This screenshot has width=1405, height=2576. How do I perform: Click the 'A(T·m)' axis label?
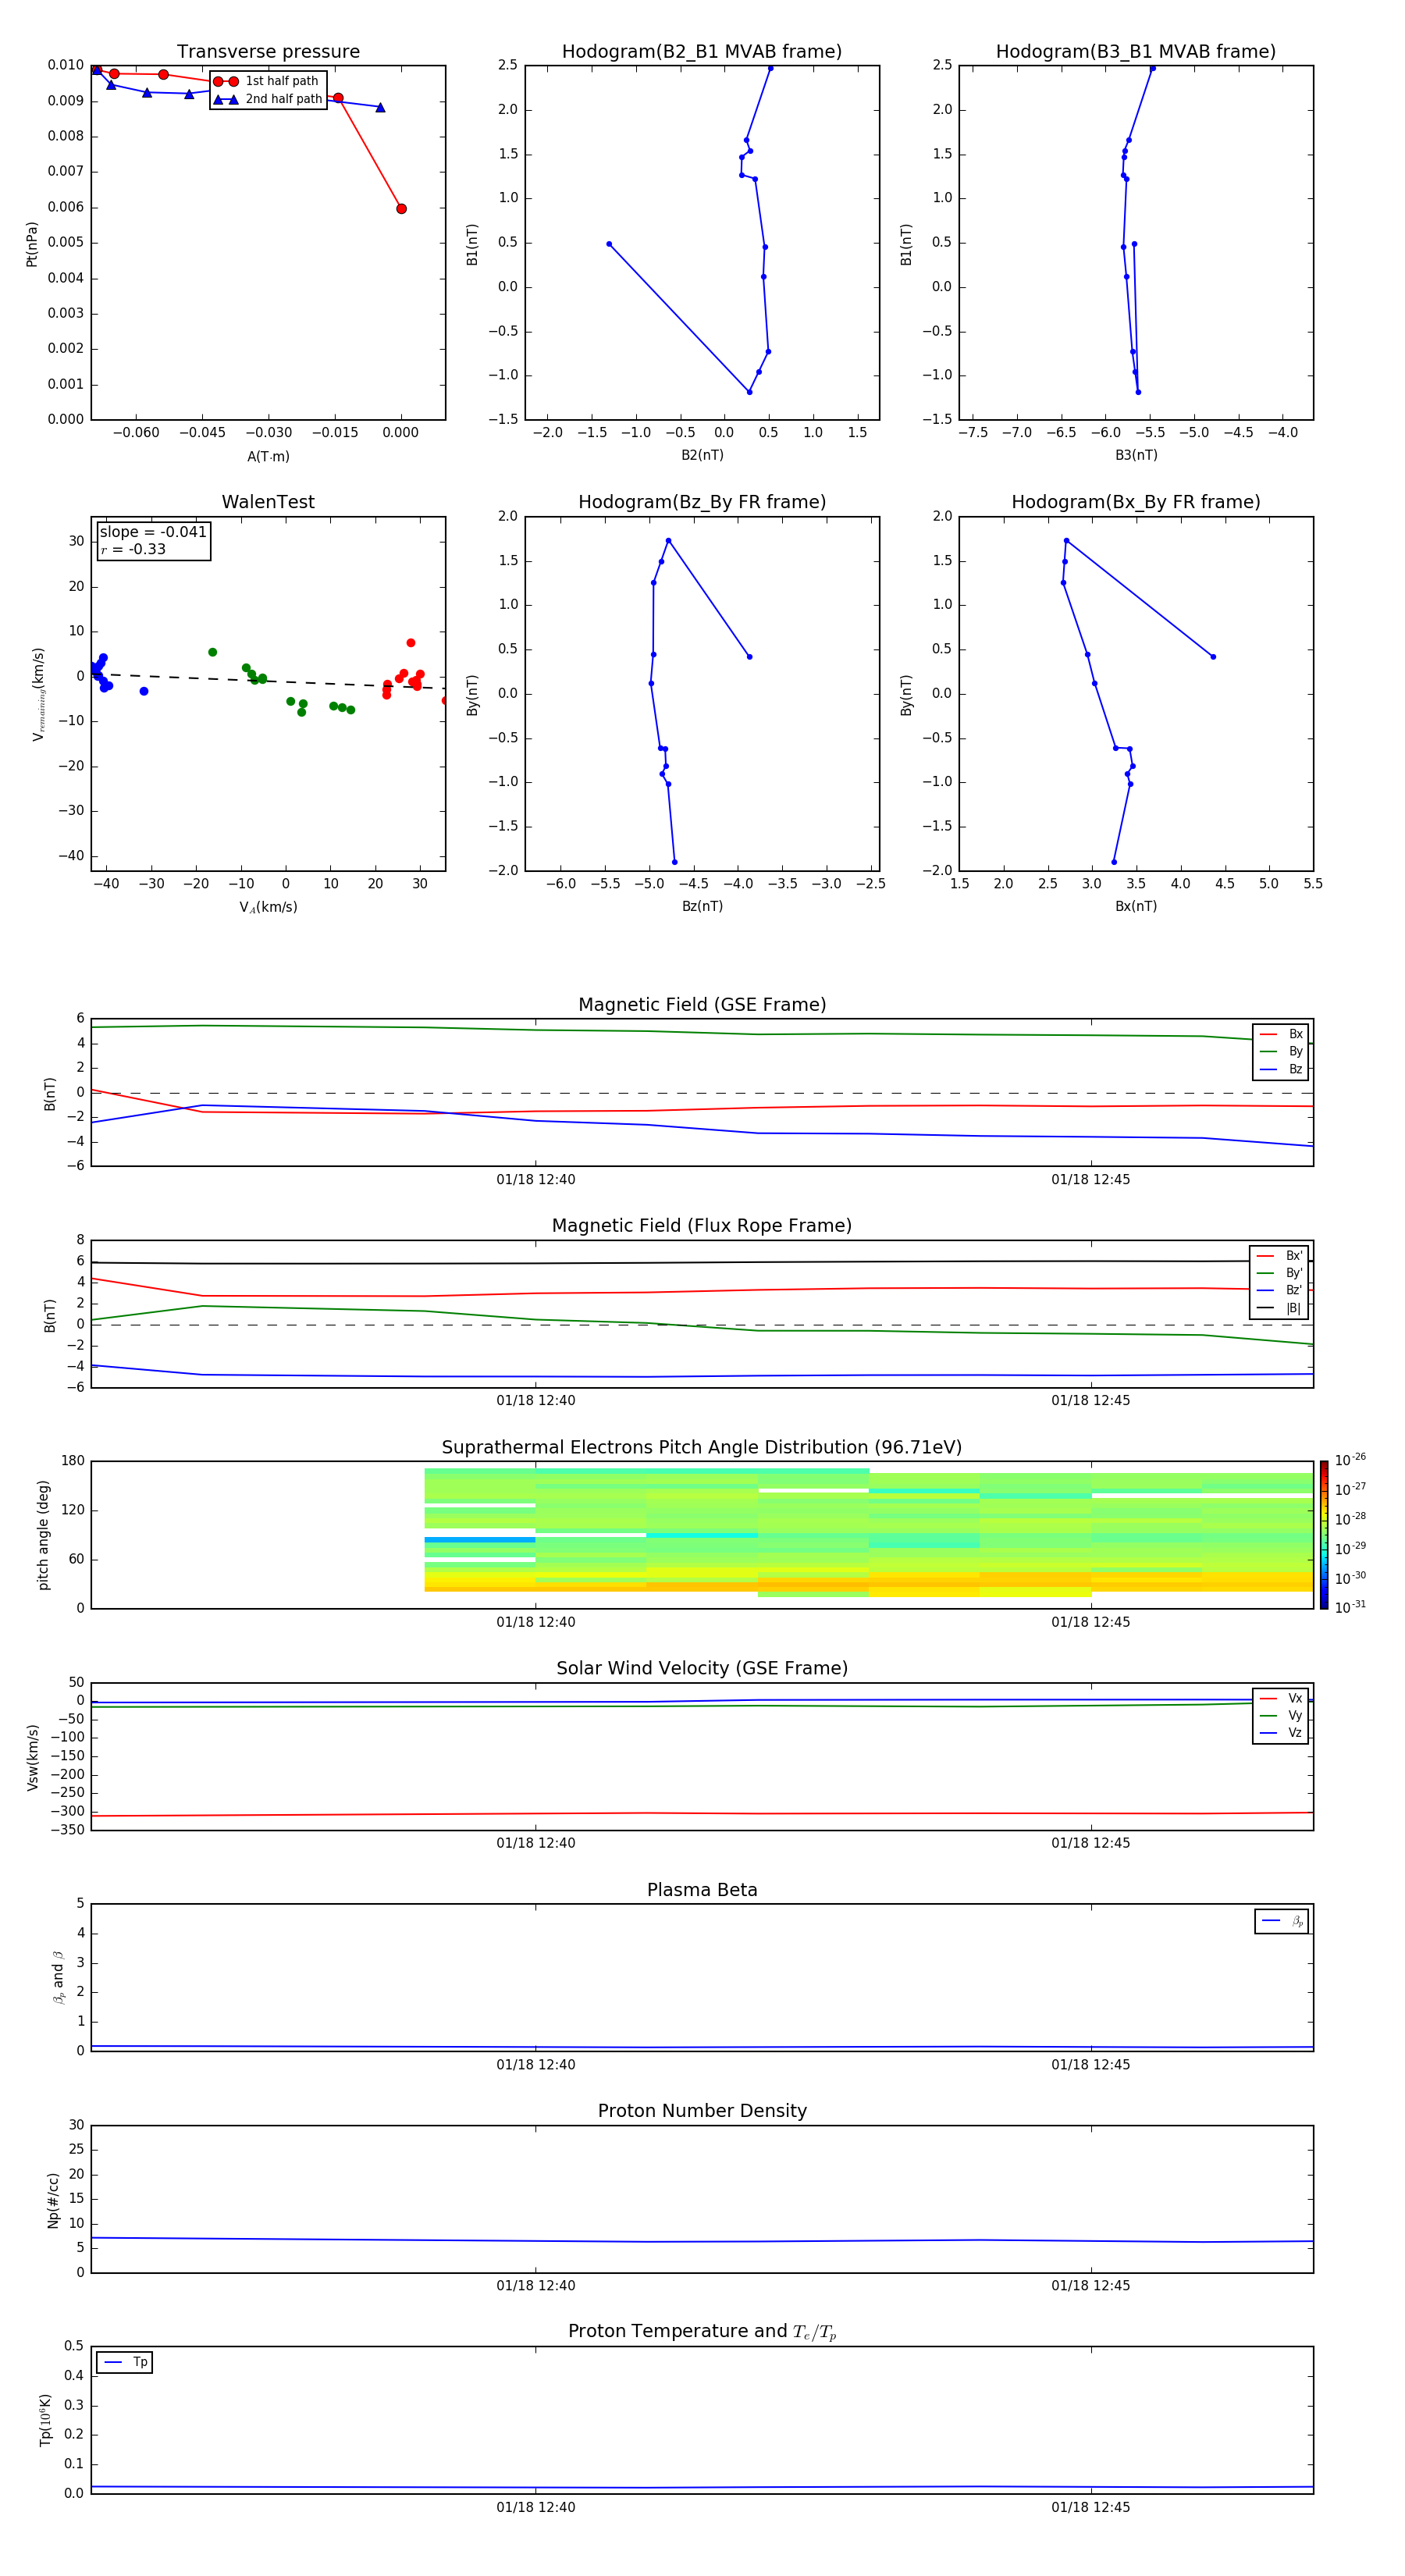[268, 457]
